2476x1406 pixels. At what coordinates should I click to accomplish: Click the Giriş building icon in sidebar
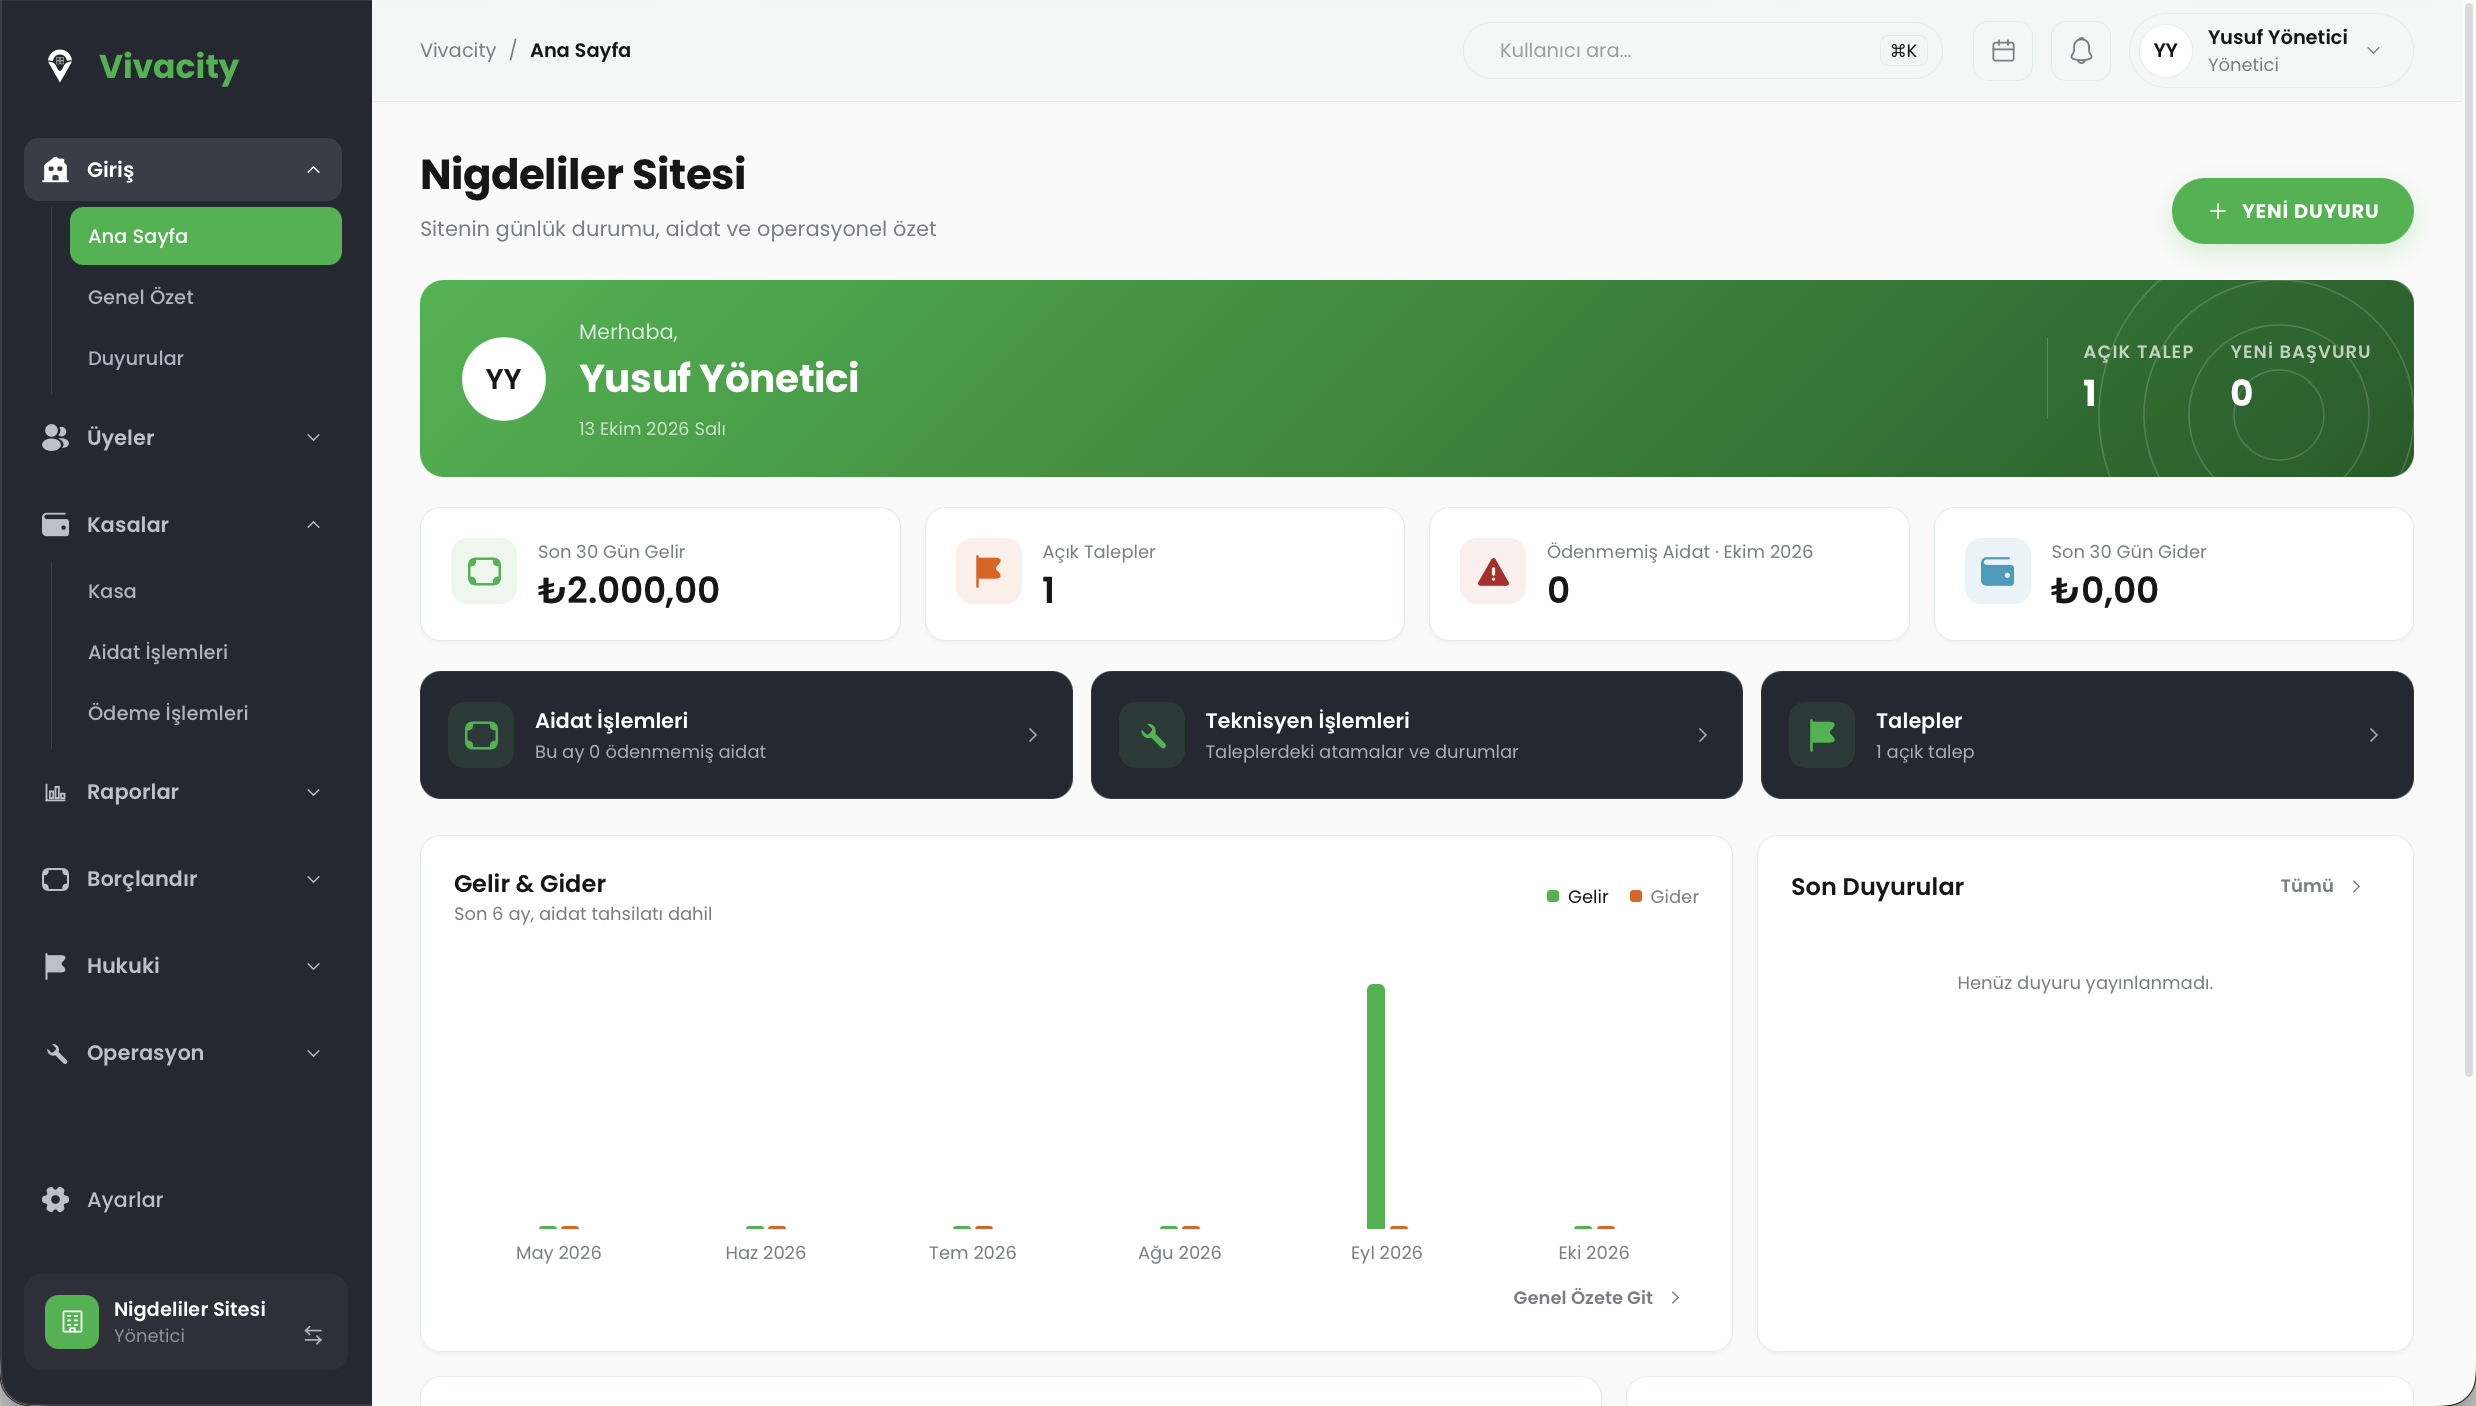tap(56, 170)
